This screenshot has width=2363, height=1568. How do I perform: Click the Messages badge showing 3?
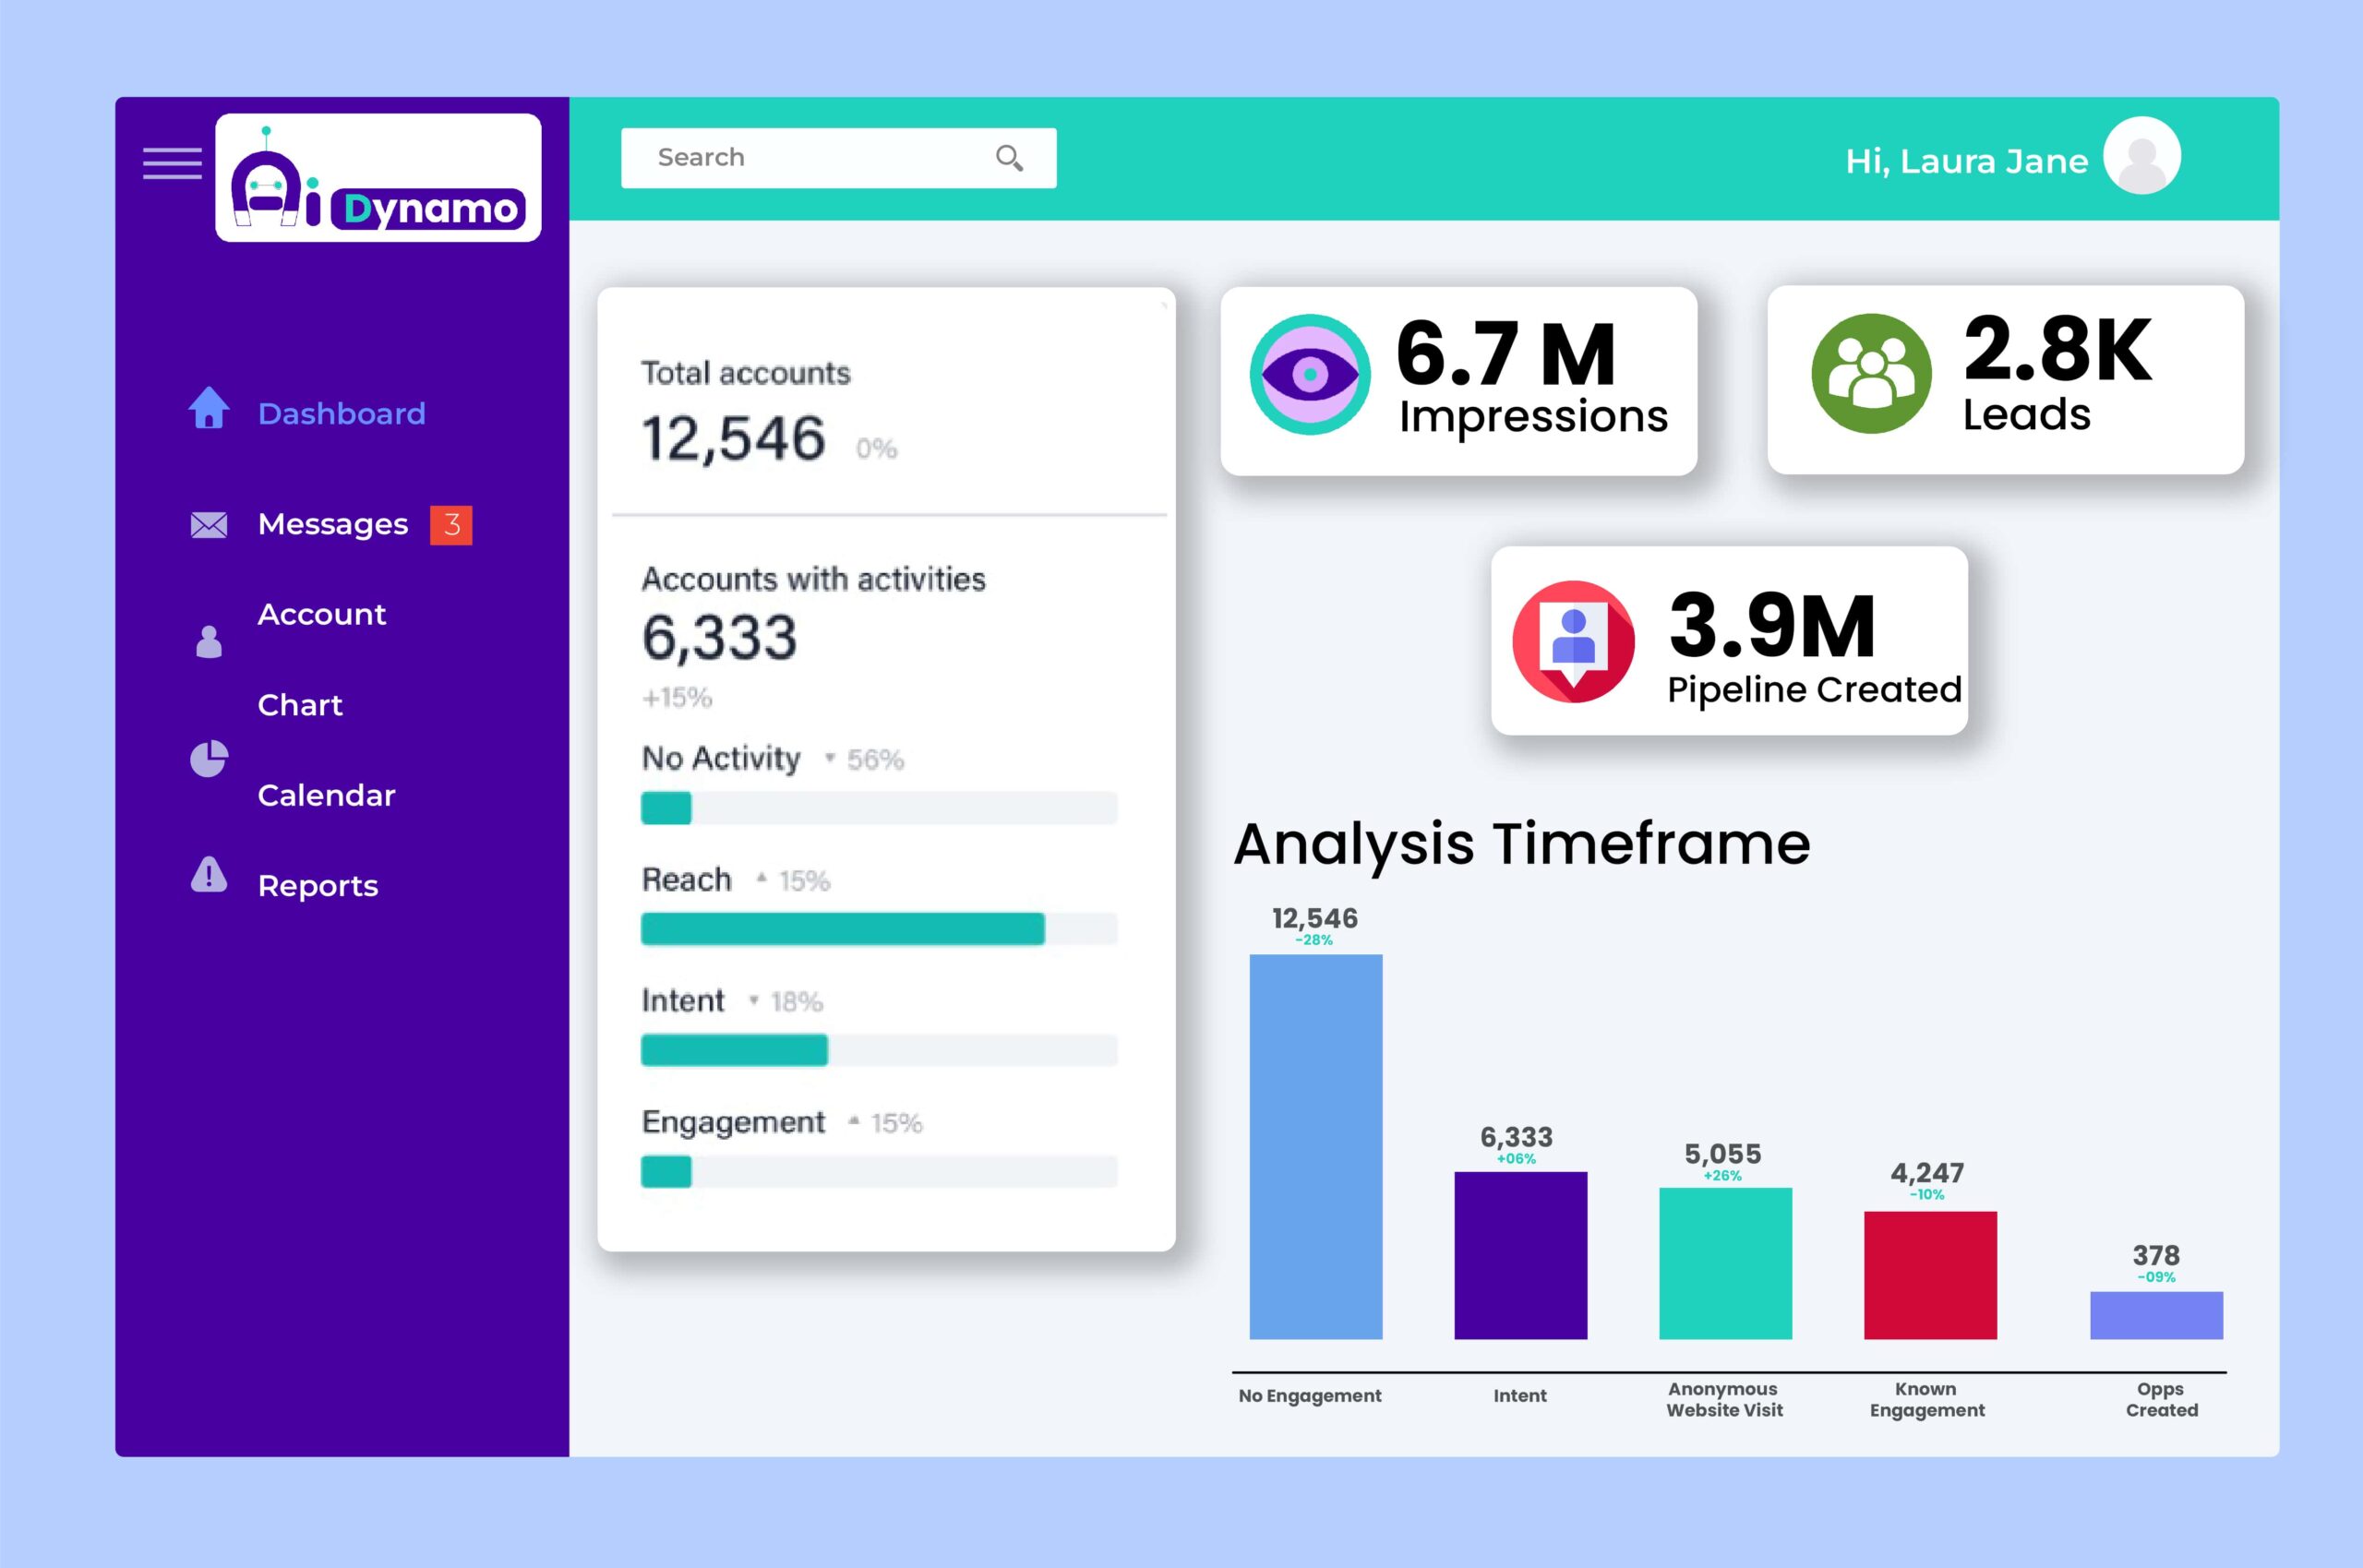coord(451,523)
